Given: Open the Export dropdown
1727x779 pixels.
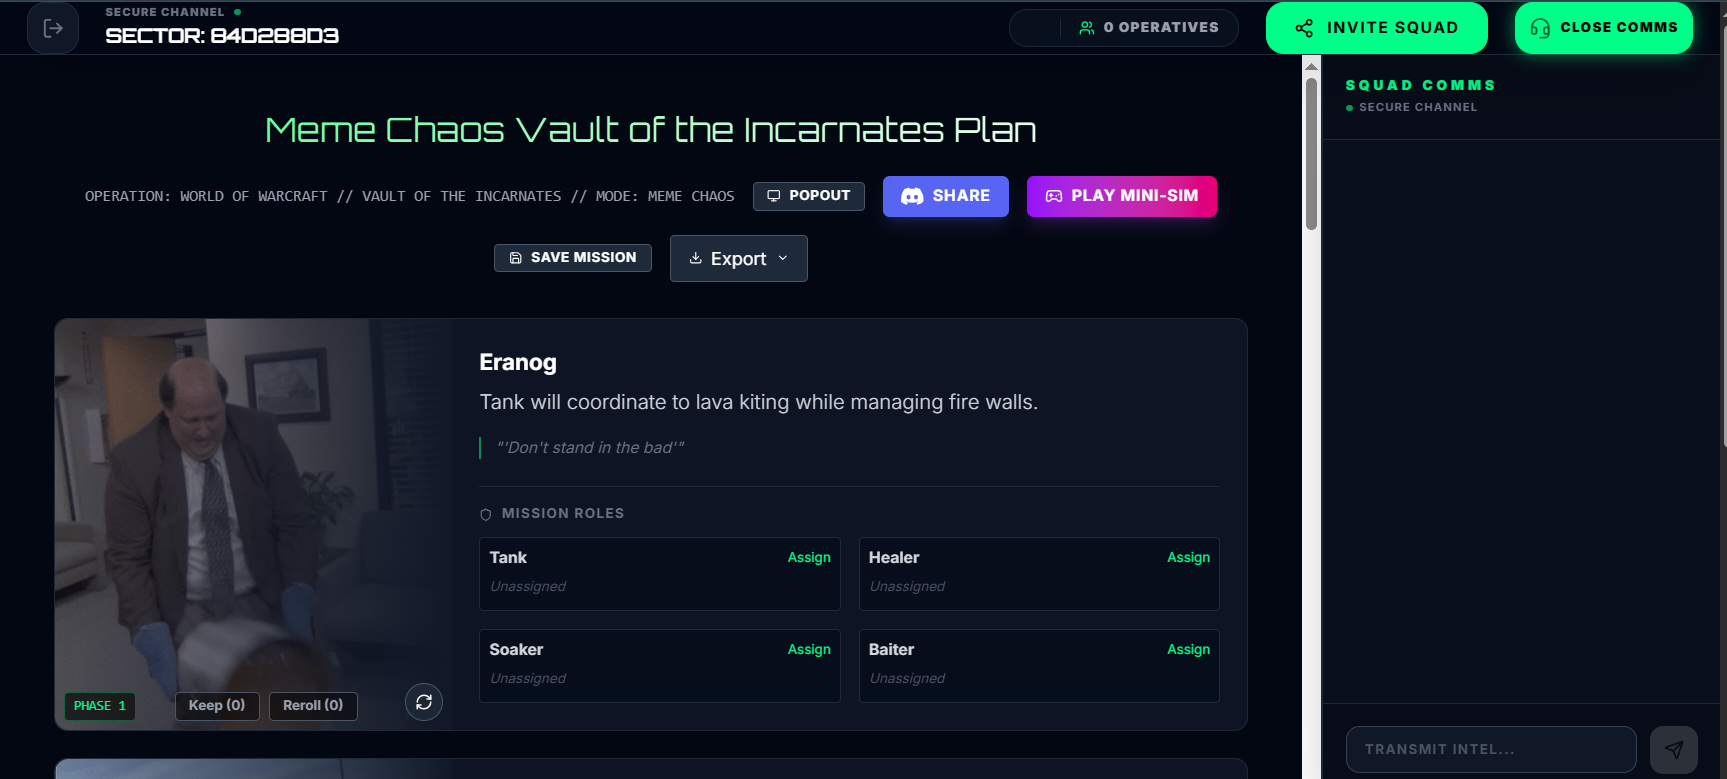Looking at the screenshot, I should coord(739,259).
